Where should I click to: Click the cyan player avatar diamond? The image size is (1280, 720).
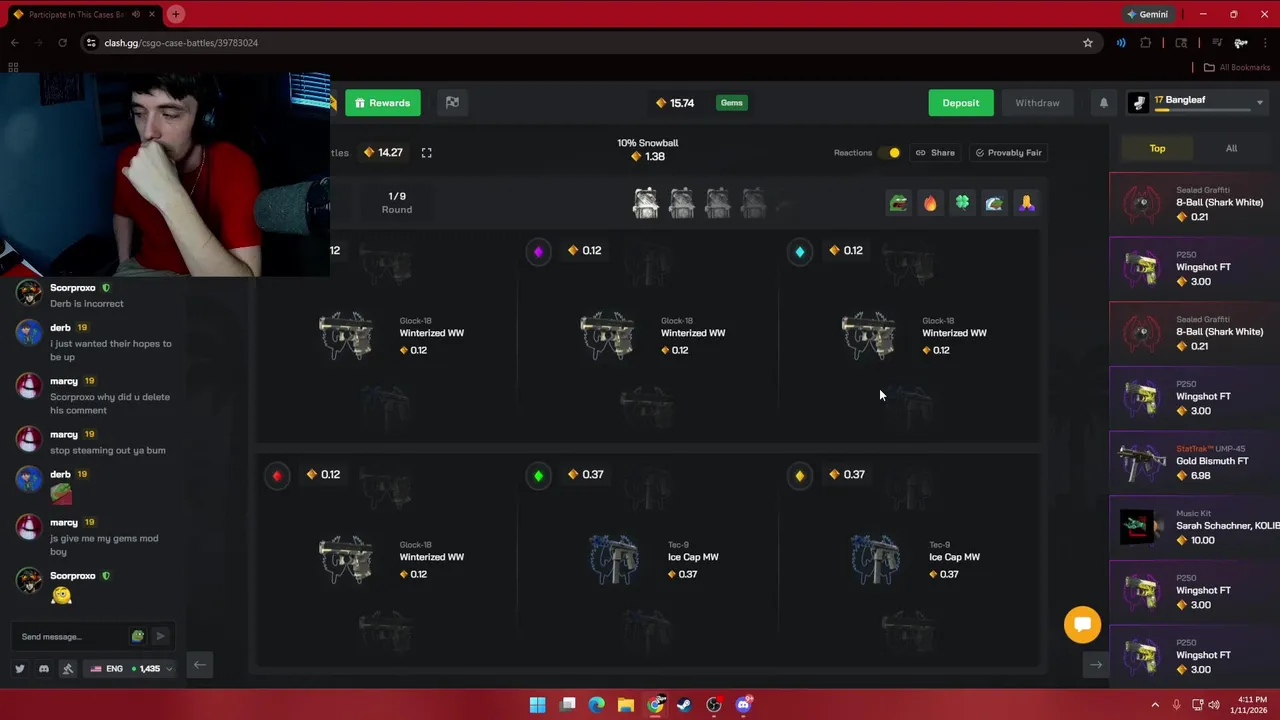pos(799,251)
